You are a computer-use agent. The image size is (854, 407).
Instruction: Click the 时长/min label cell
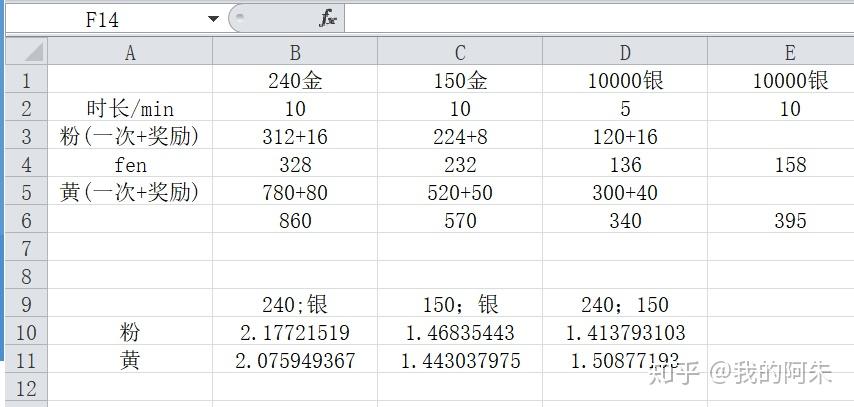(130, 108)
